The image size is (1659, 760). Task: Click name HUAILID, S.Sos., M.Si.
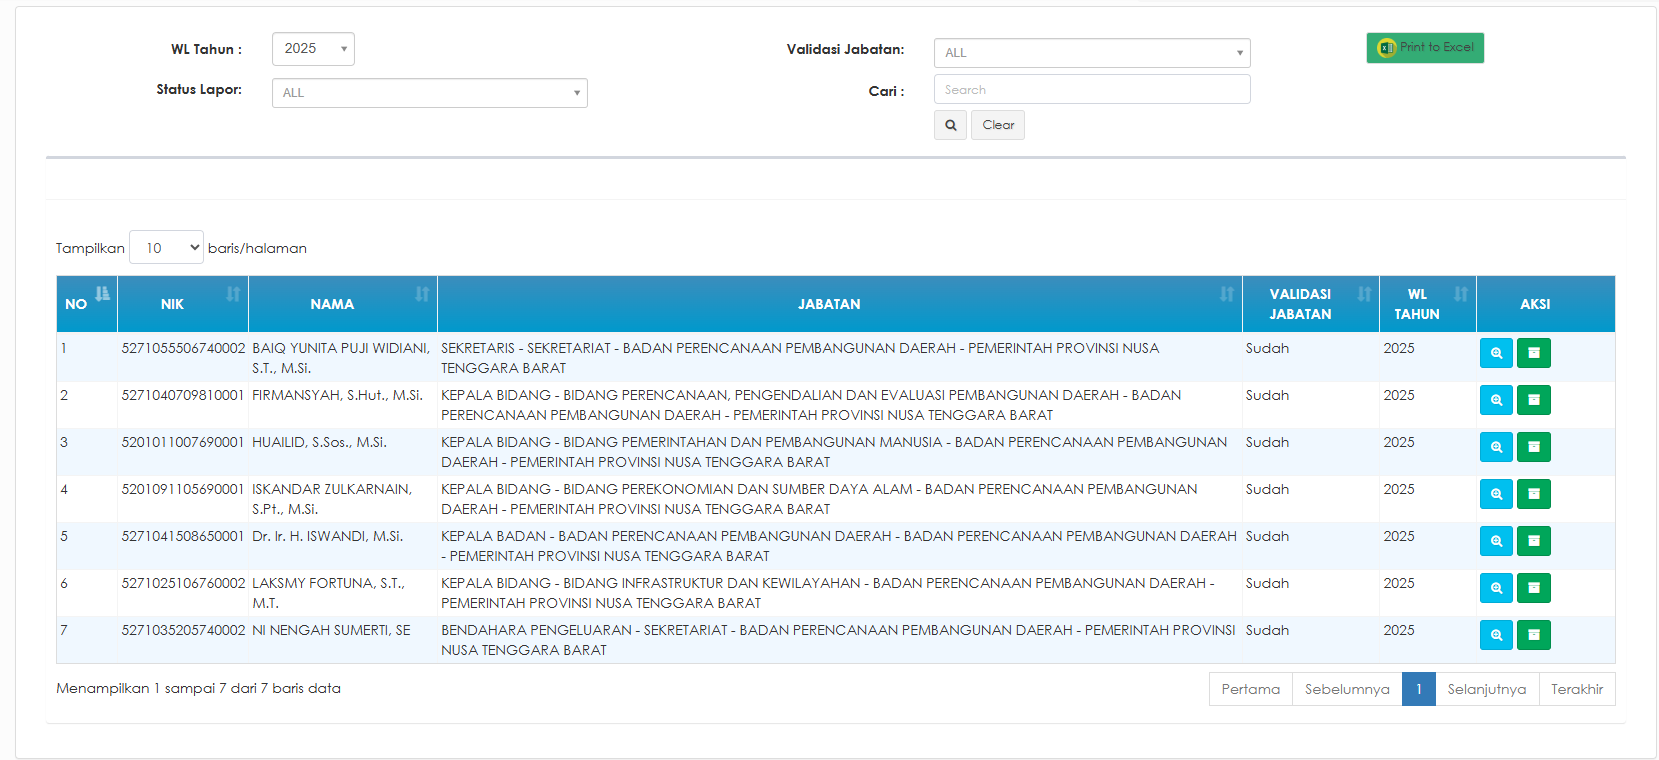coord(319,442)
